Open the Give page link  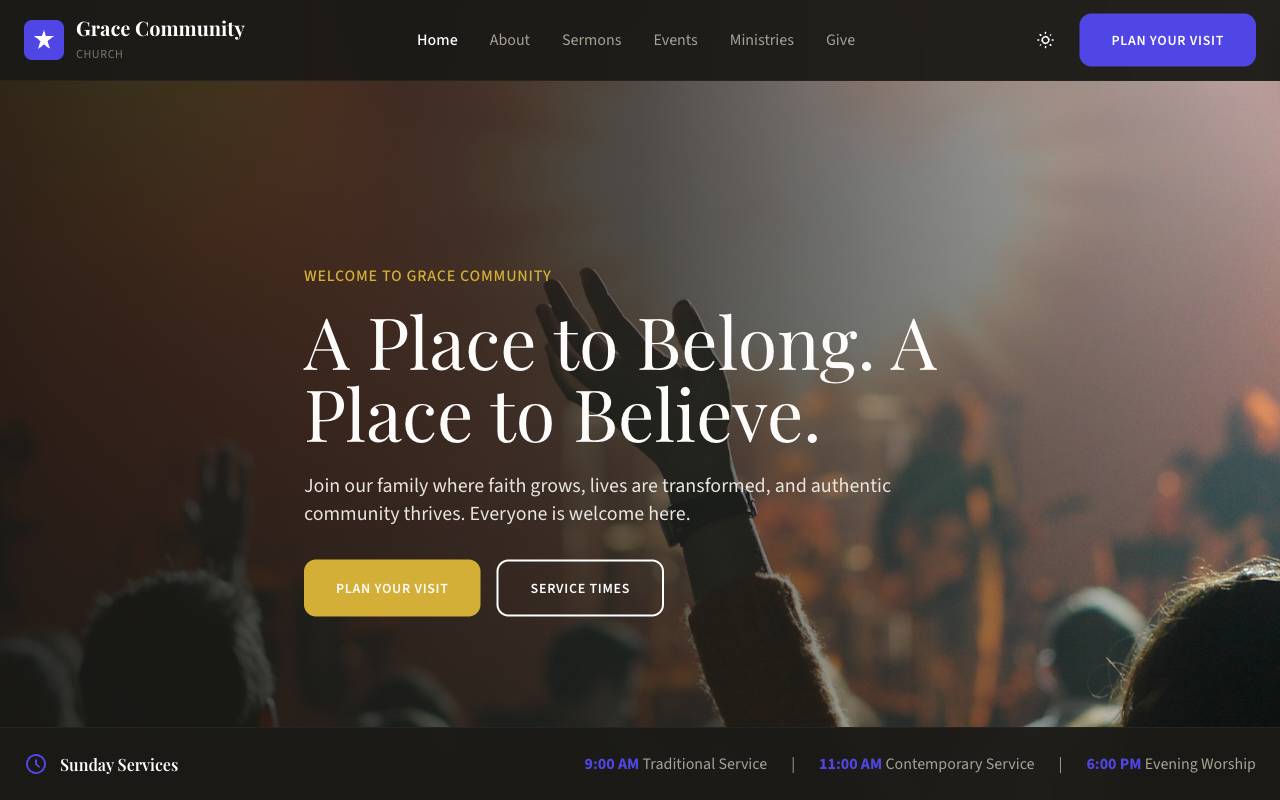[840, 40]
